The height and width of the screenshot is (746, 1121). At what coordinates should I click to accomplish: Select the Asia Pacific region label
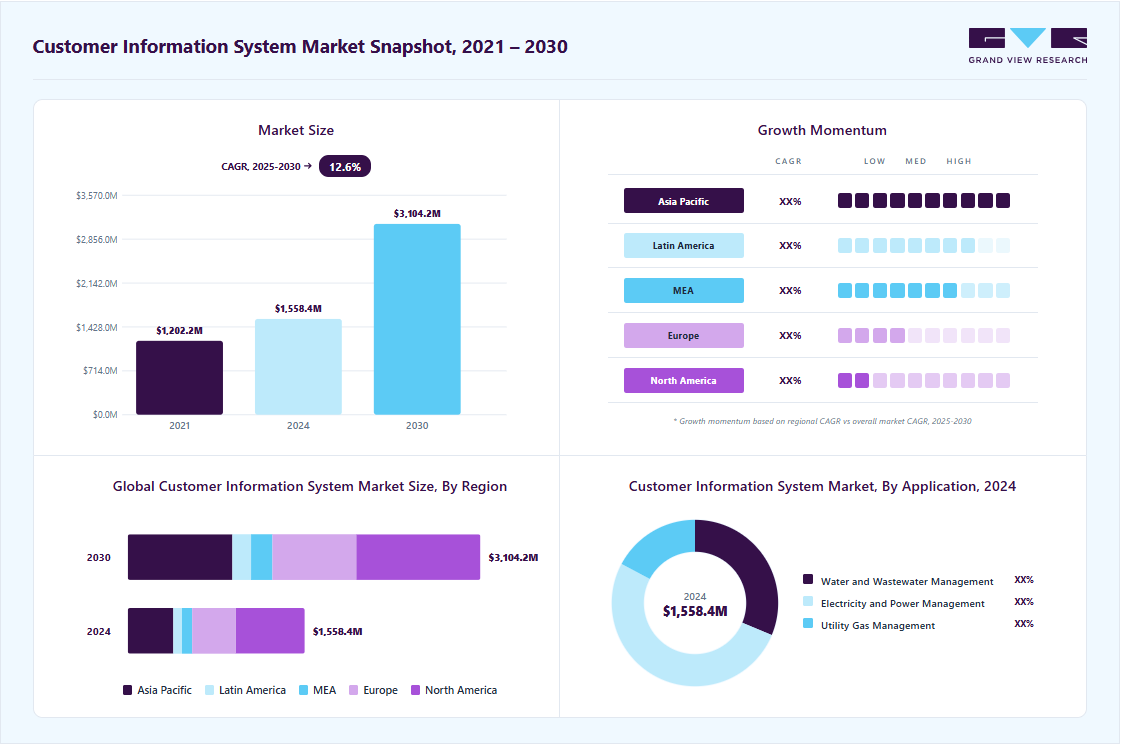tap(683, 201)
